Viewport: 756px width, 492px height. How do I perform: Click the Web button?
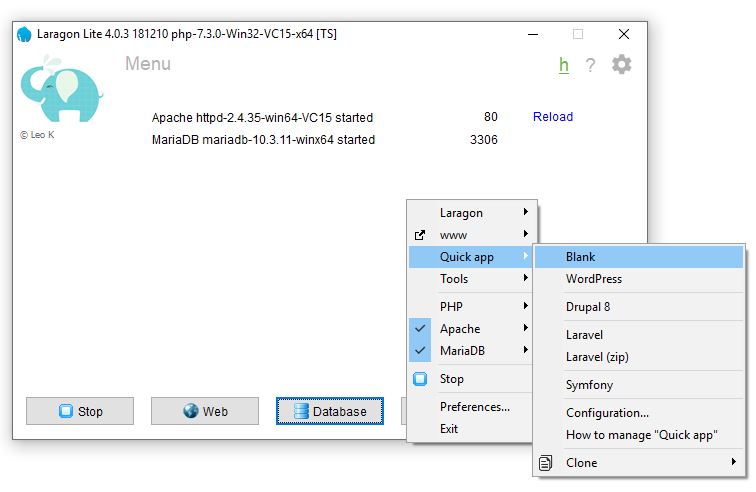[205, 411]
